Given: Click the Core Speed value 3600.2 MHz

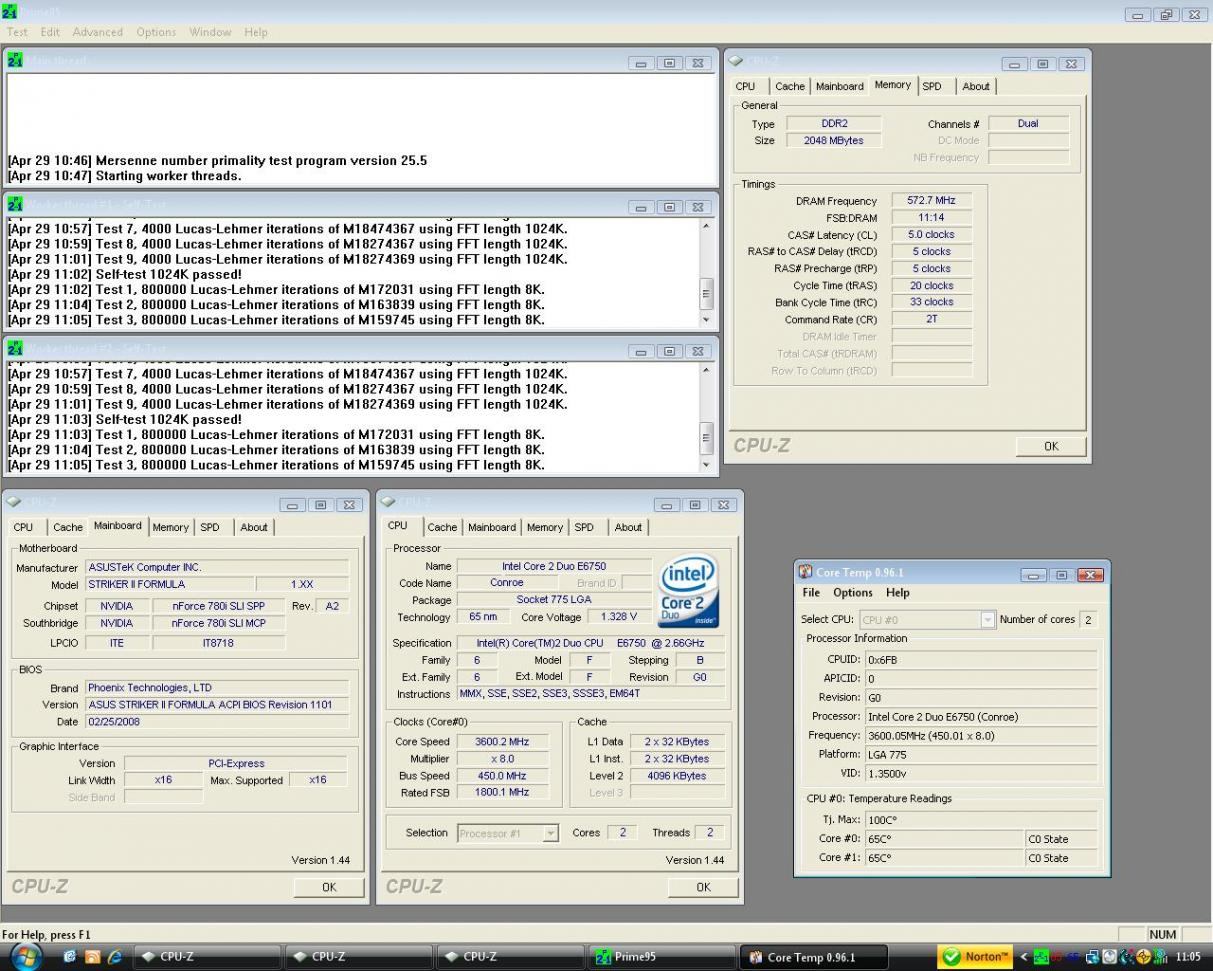Looking at the screenshot, I should click(503, 742).
